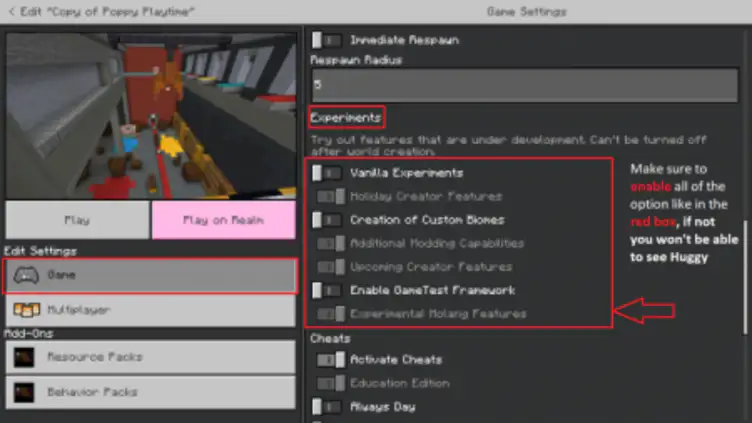Image resolution: width=752 pixels, height=423 pixels.
Task: Click the world preview thumbnail
Action: [x=151, y=116]
